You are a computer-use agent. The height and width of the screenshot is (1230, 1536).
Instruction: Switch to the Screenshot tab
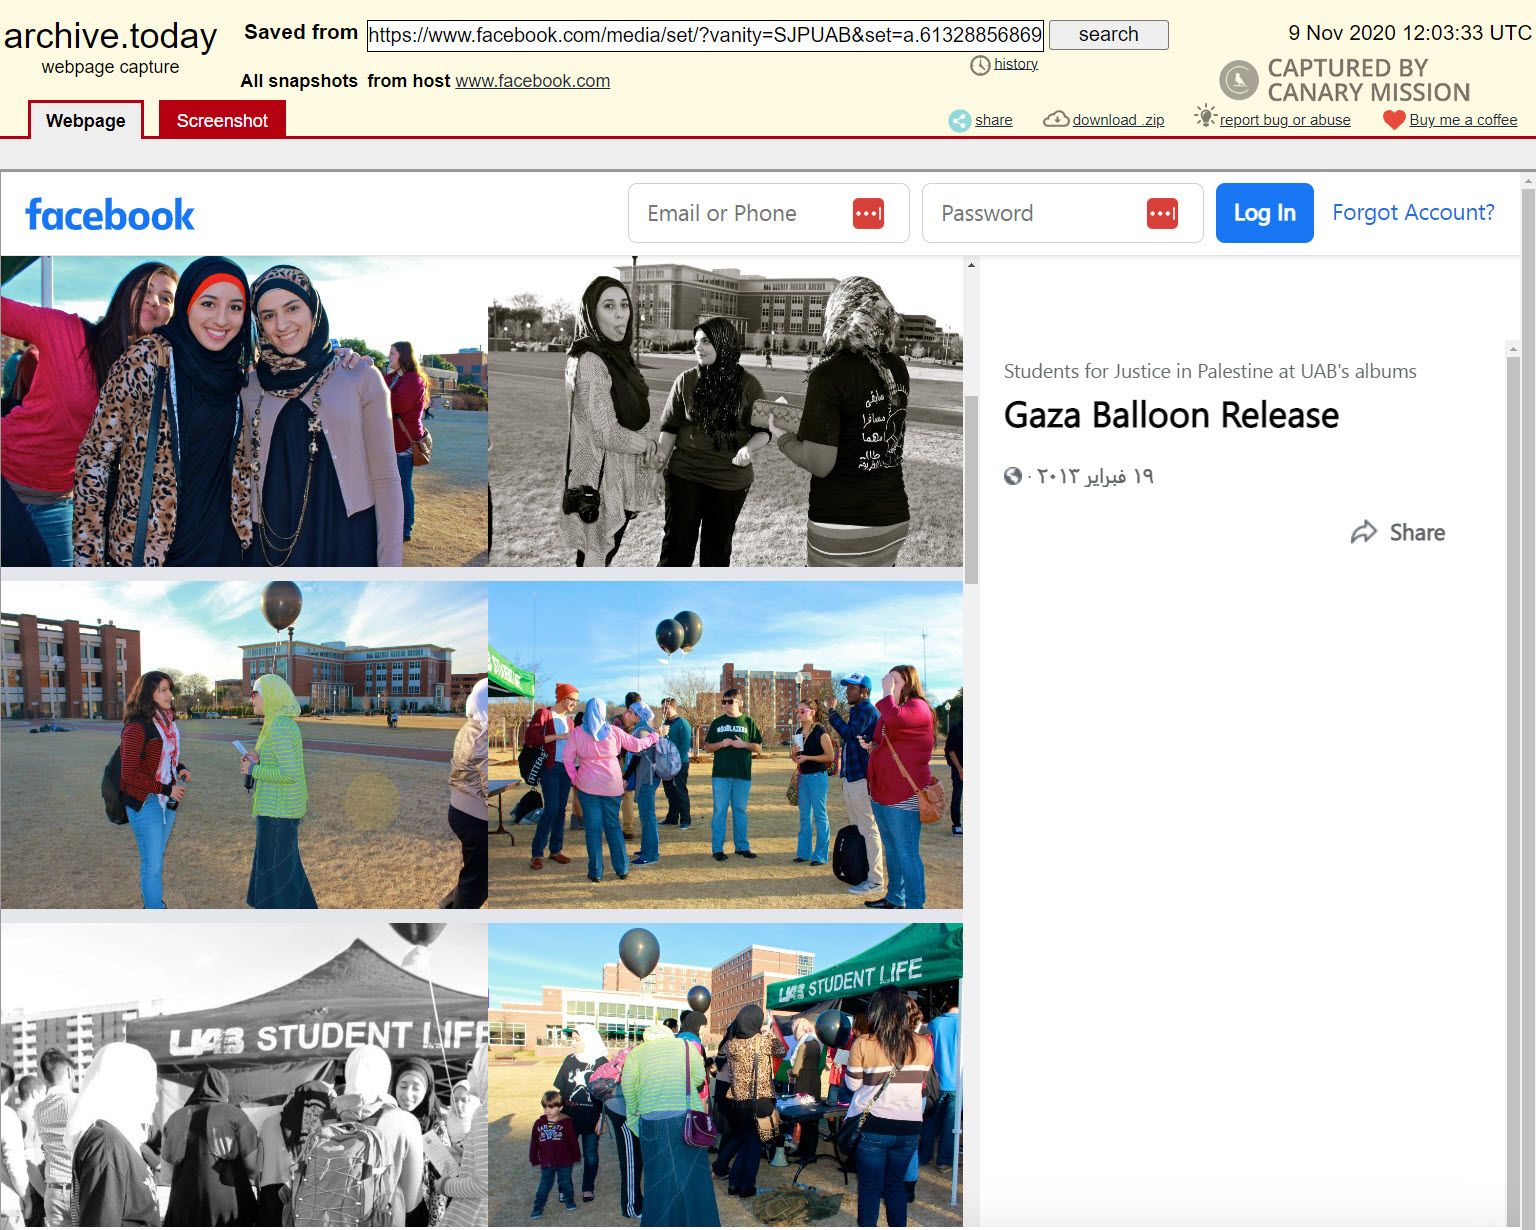coord(222,121)
